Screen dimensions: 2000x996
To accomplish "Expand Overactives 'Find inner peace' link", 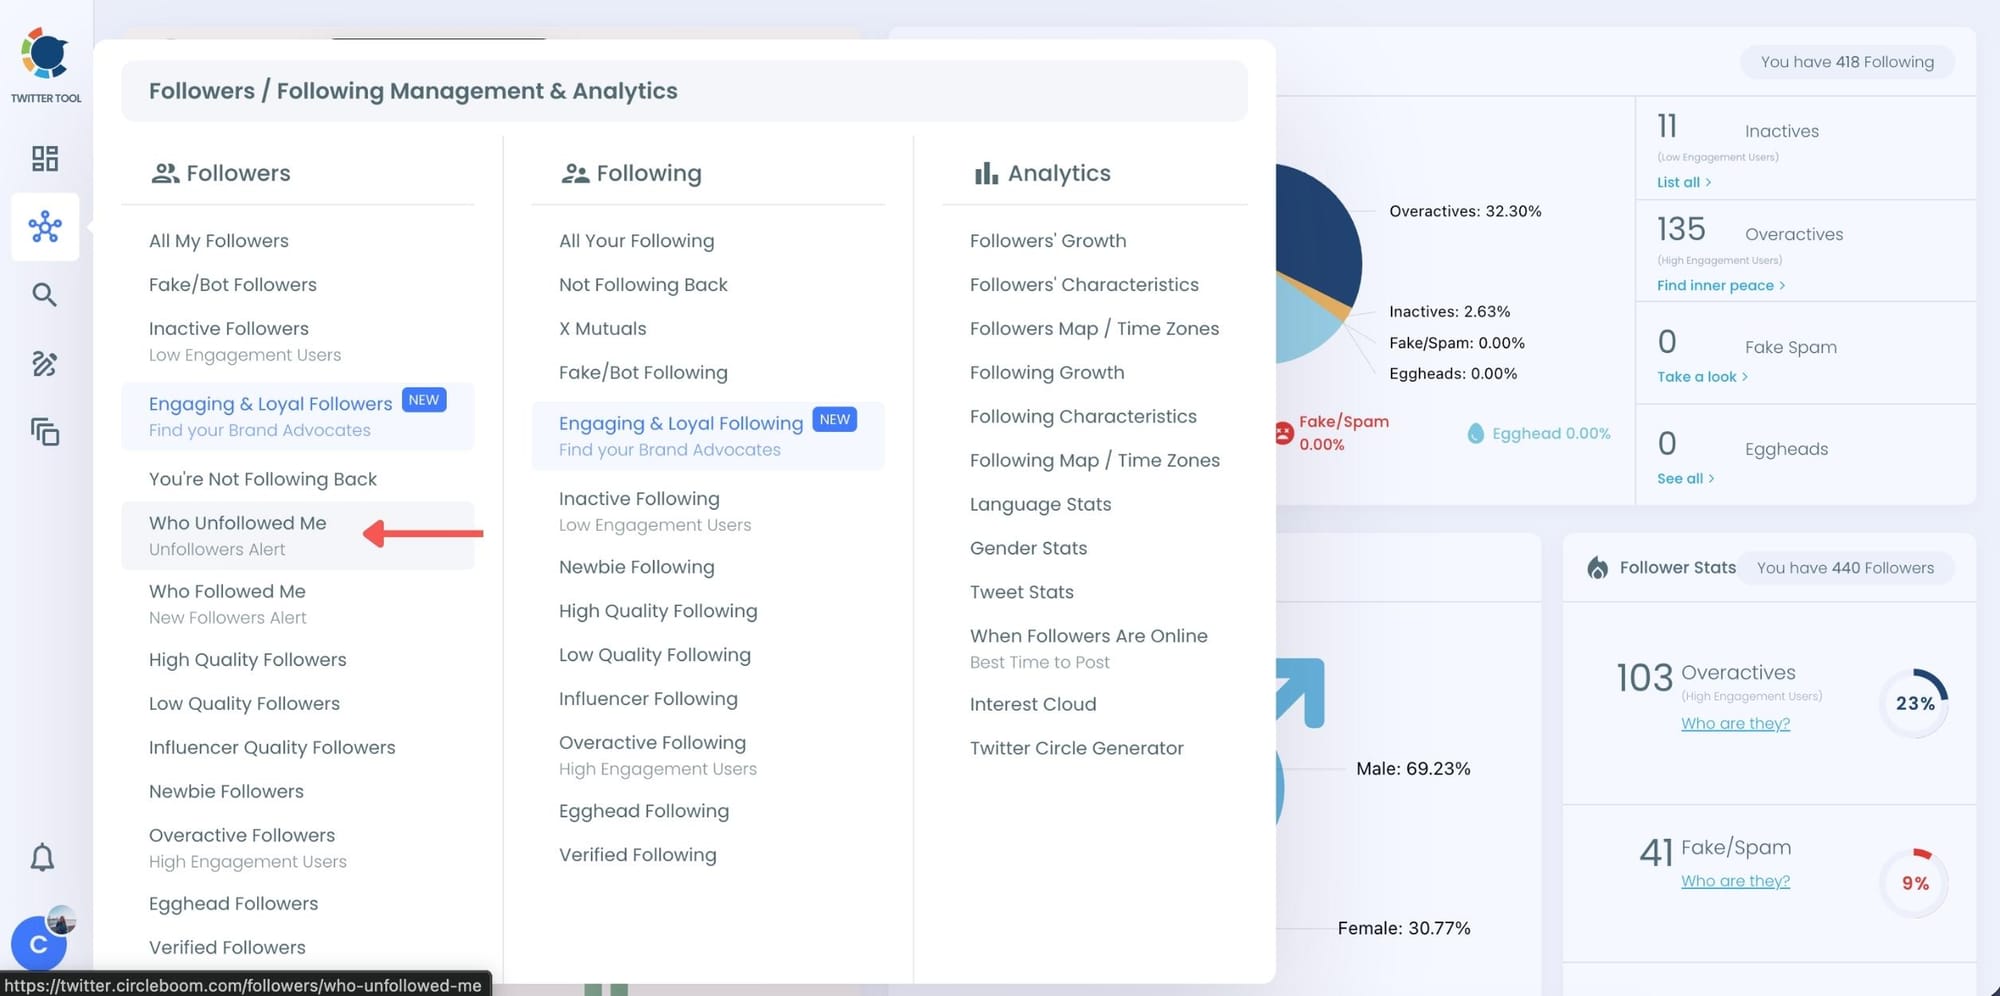I will click(x=1720, y=285).
